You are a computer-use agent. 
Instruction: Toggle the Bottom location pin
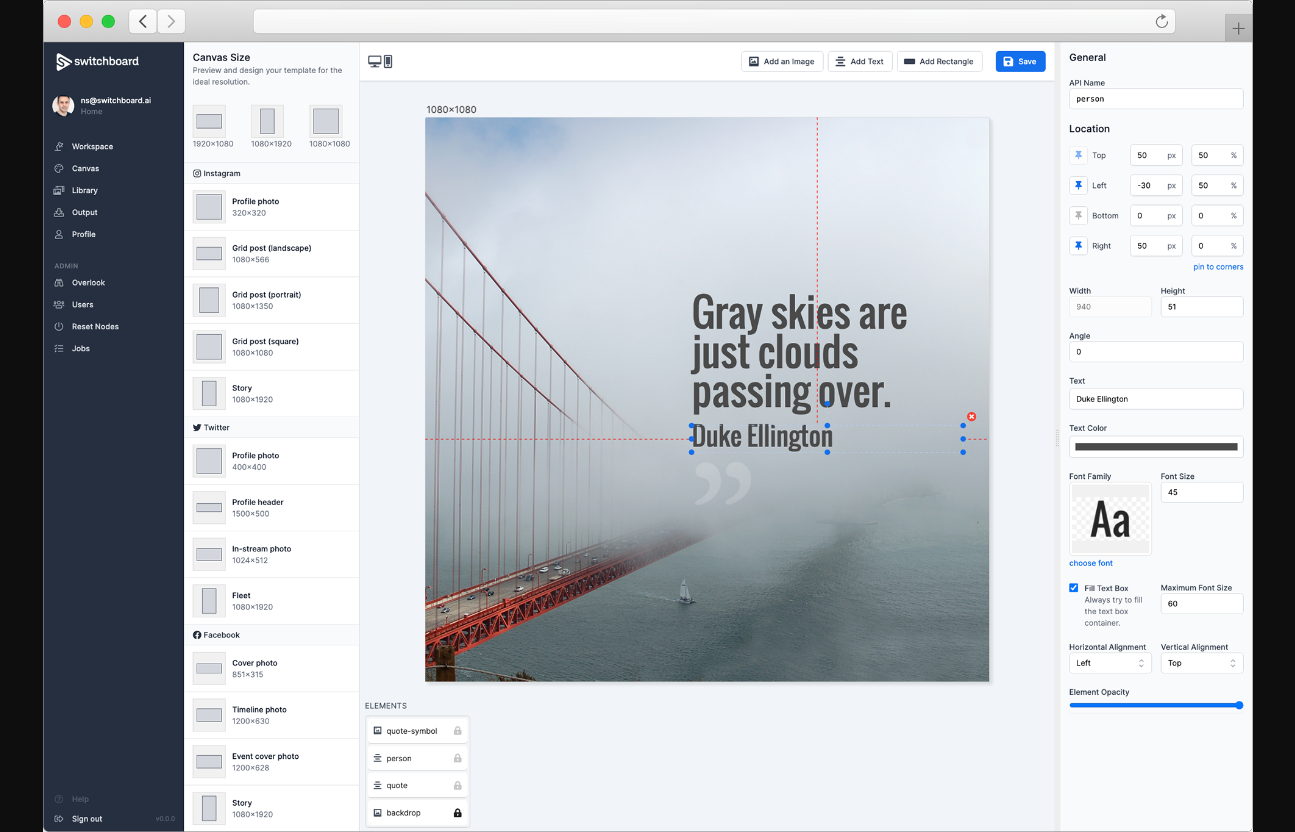pyautogui.click(x=1078, y=216)
